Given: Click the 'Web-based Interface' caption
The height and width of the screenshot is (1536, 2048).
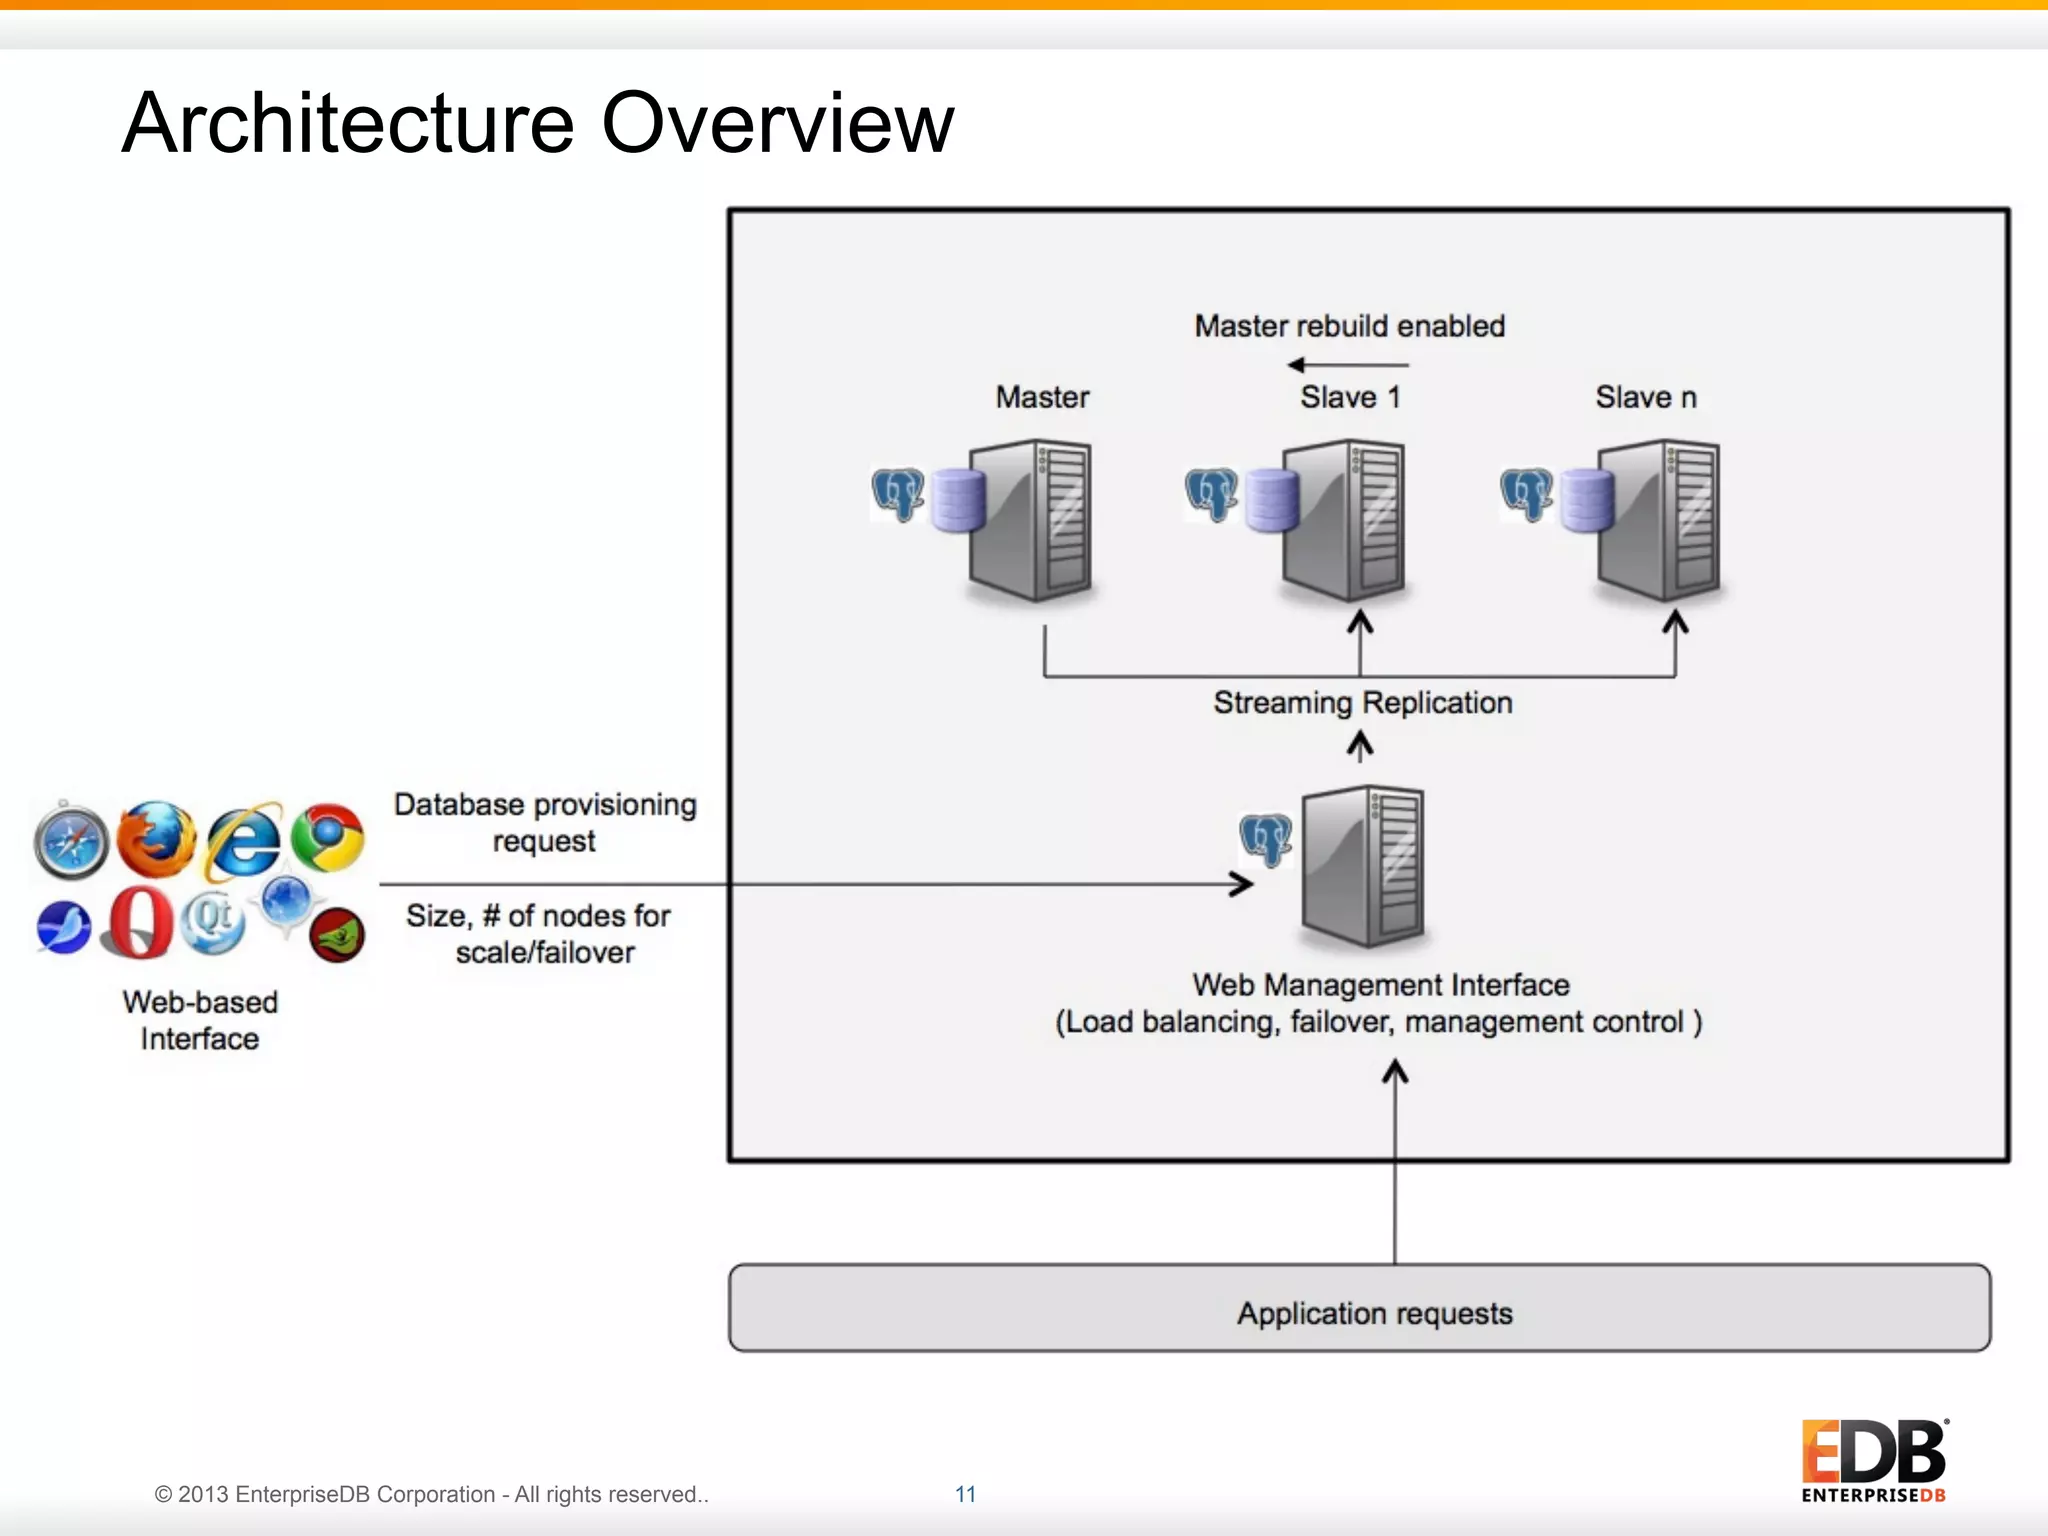Looking at the screenshot, I should (x=200, y=1020).
